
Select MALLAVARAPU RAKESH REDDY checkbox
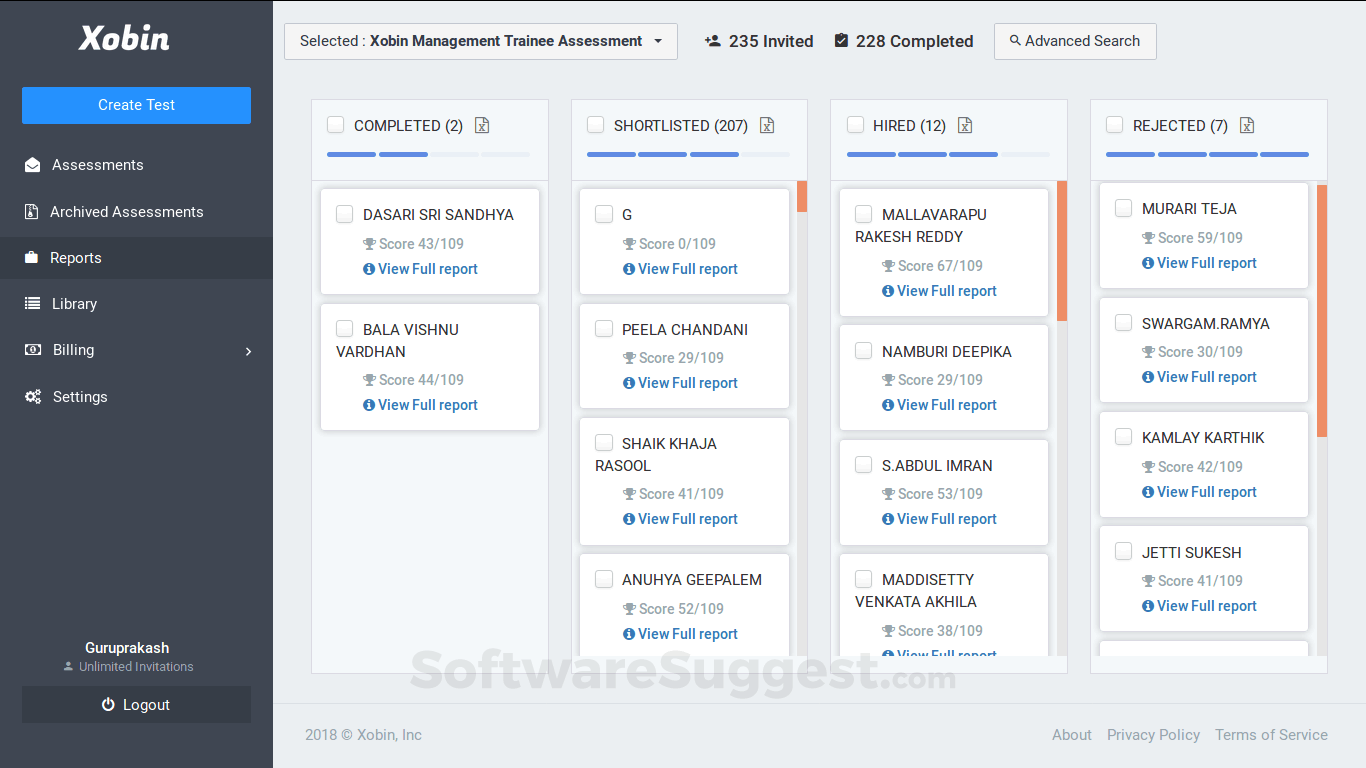(864, 214)
